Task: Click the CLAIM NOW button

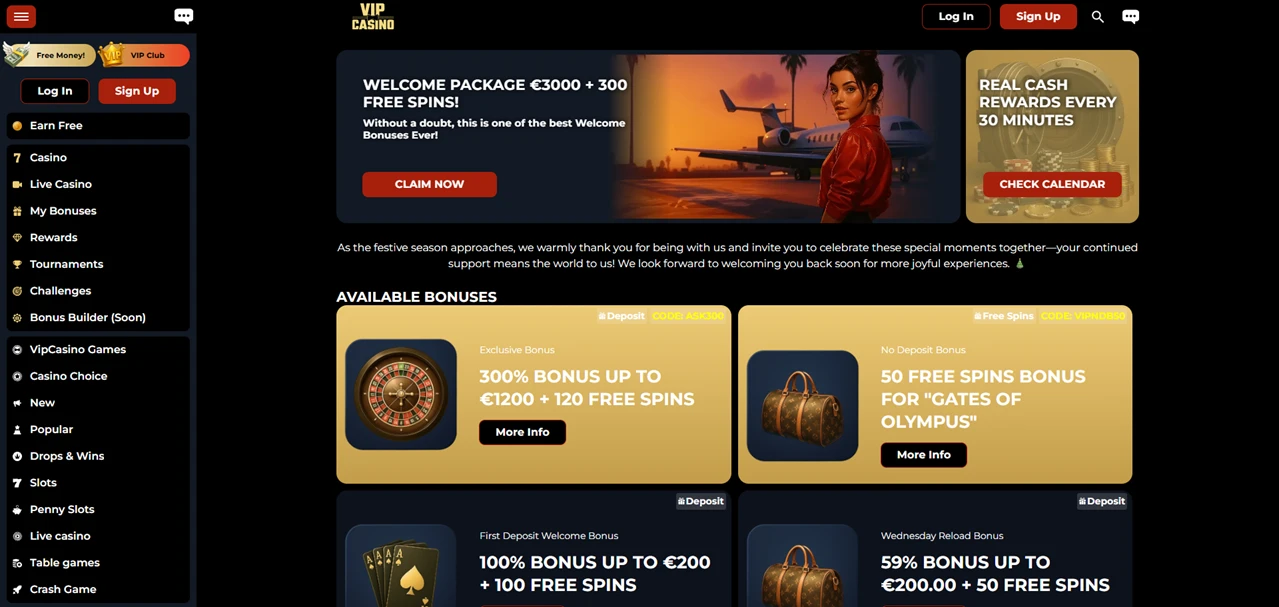Action: click(x=429, y=184)
